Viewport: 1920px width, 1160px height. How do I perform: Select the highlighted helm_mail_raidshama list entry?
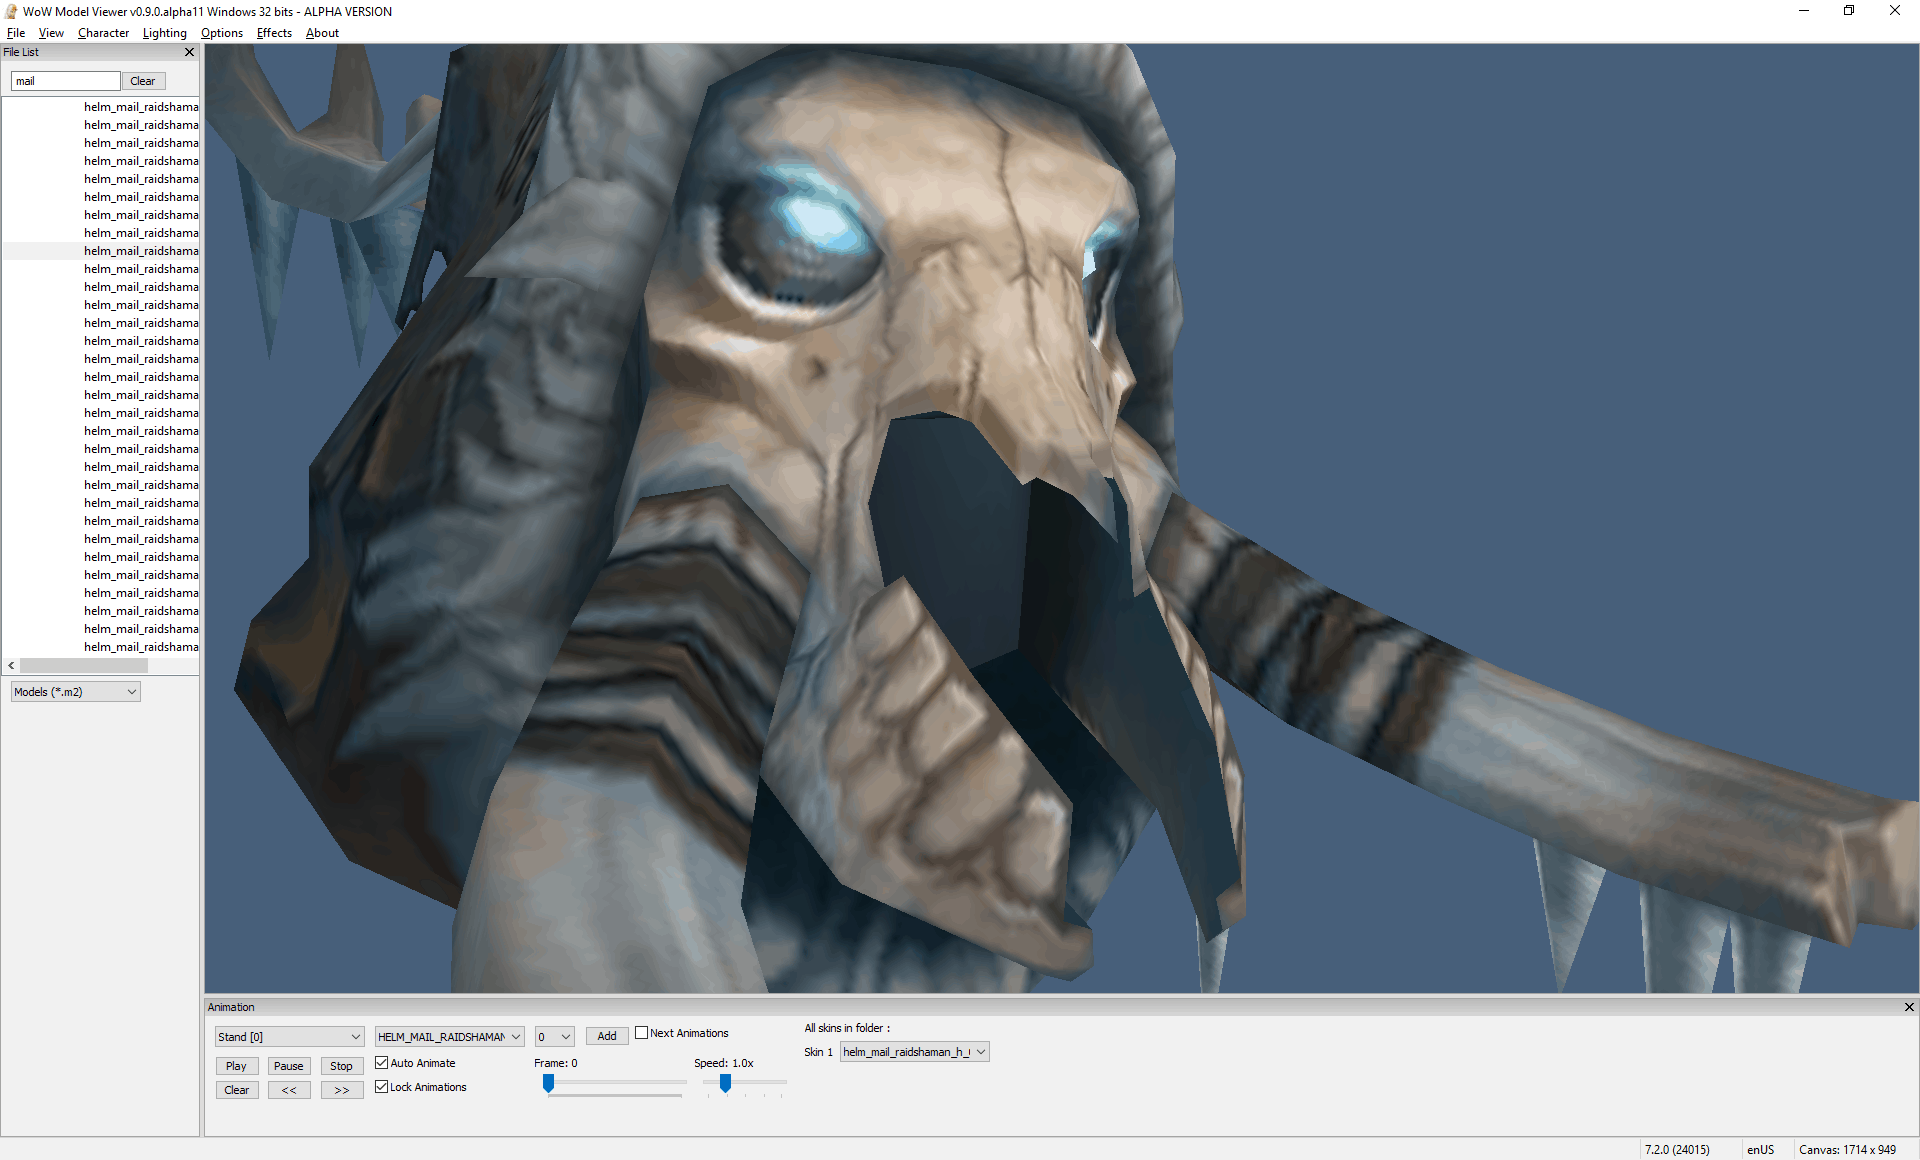point(100,251)
